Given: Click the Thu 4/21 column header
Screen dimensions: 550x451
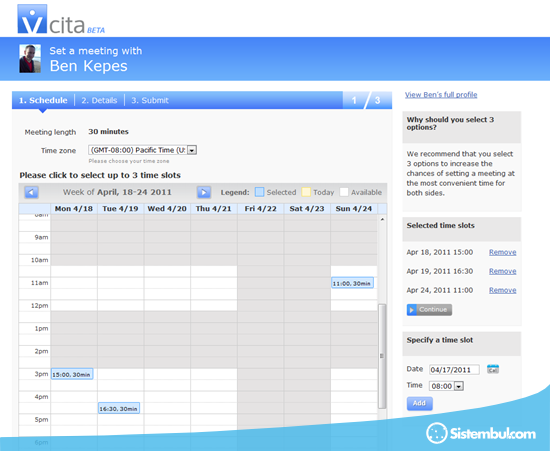Looking at the screenshot, I should point(214,209).
